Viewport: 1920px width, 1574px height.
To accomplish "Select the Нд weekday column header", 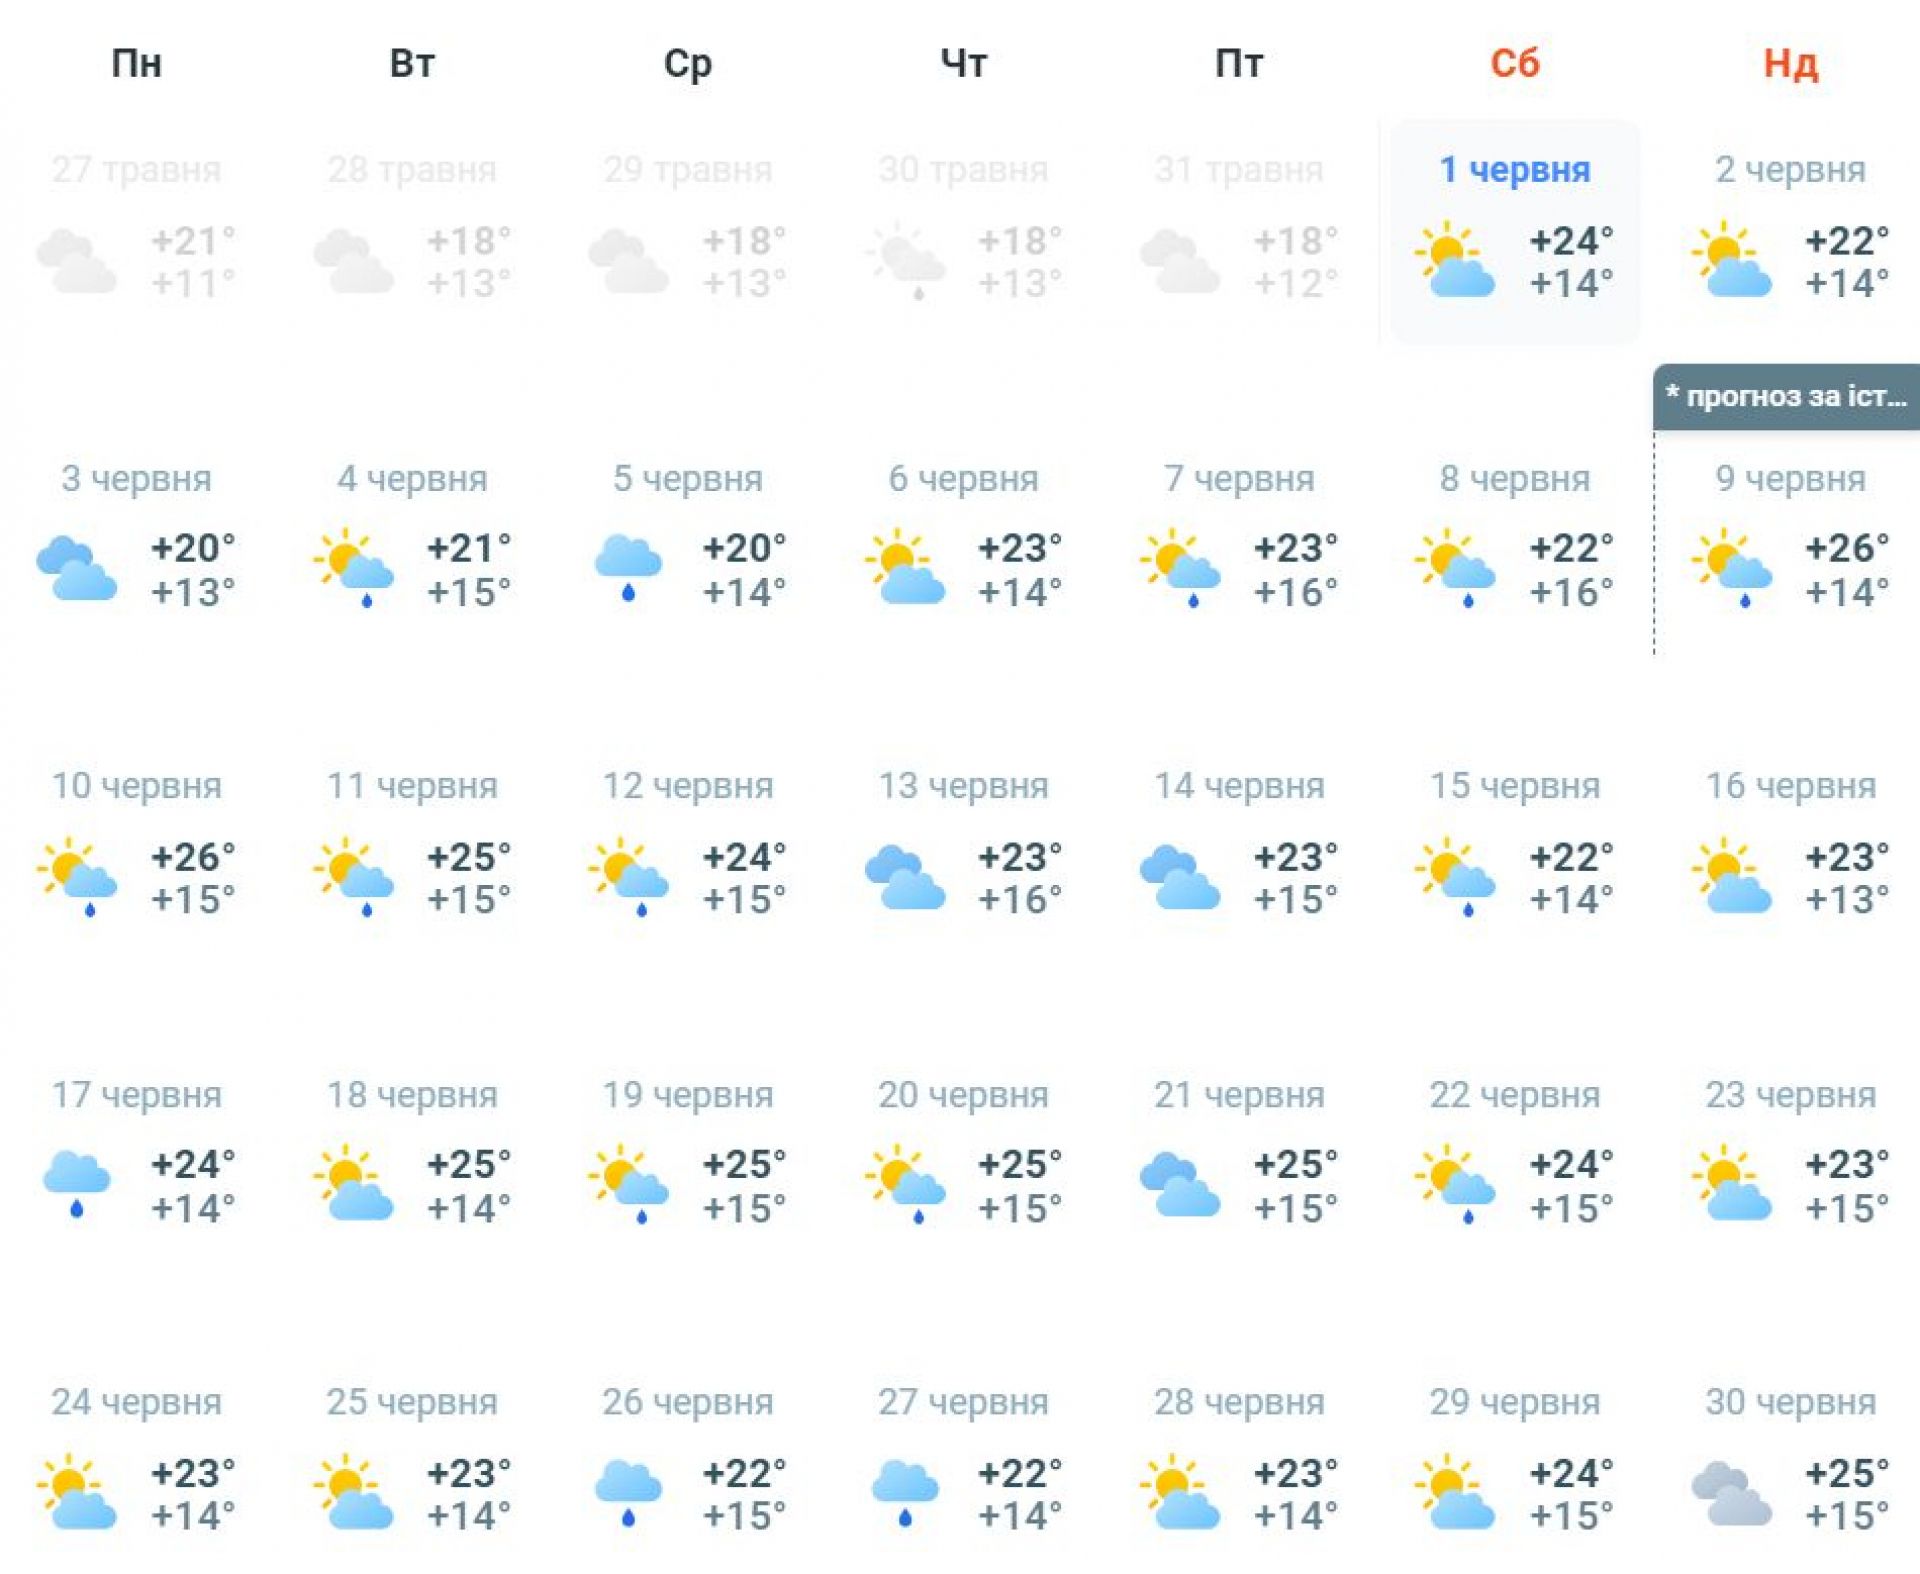I will [x=1790, y=63].
